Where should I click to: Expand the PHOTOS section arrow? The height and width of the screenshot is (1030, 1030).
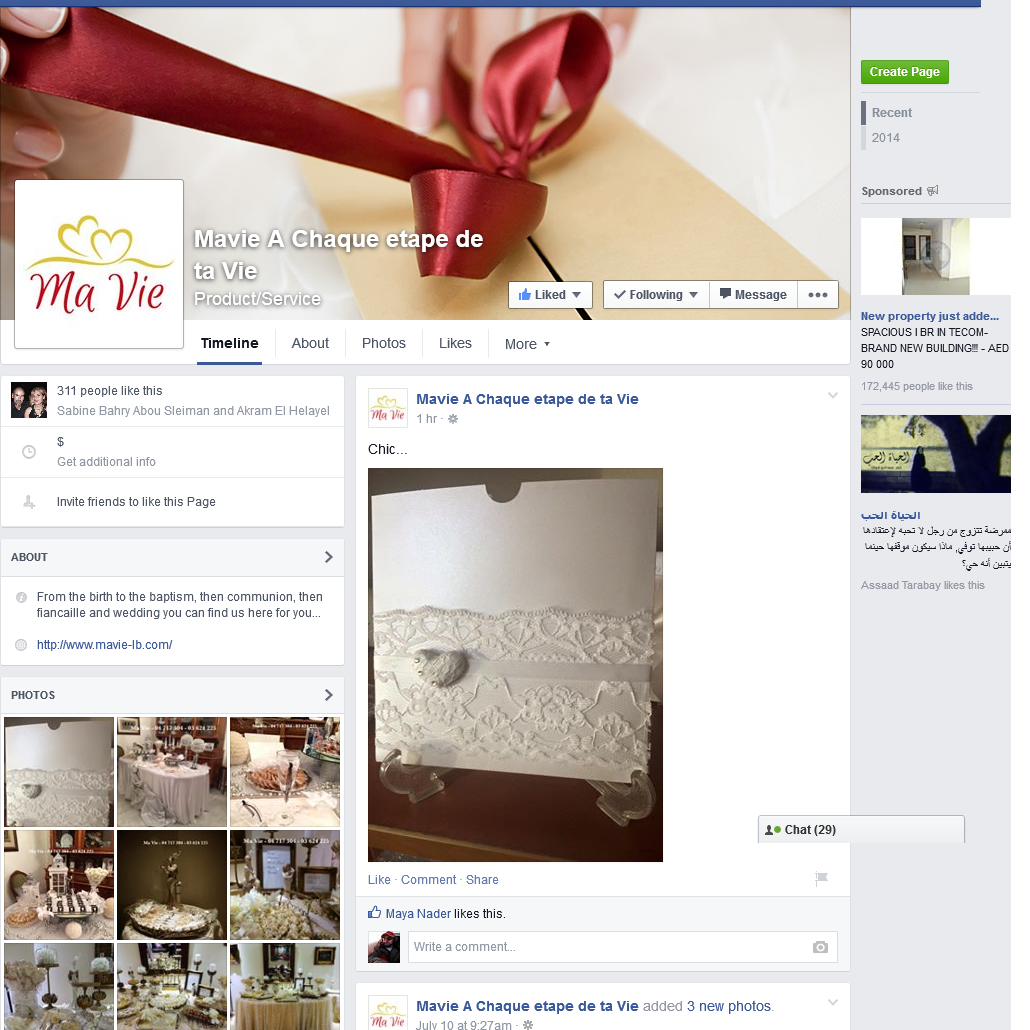(329, 695)
